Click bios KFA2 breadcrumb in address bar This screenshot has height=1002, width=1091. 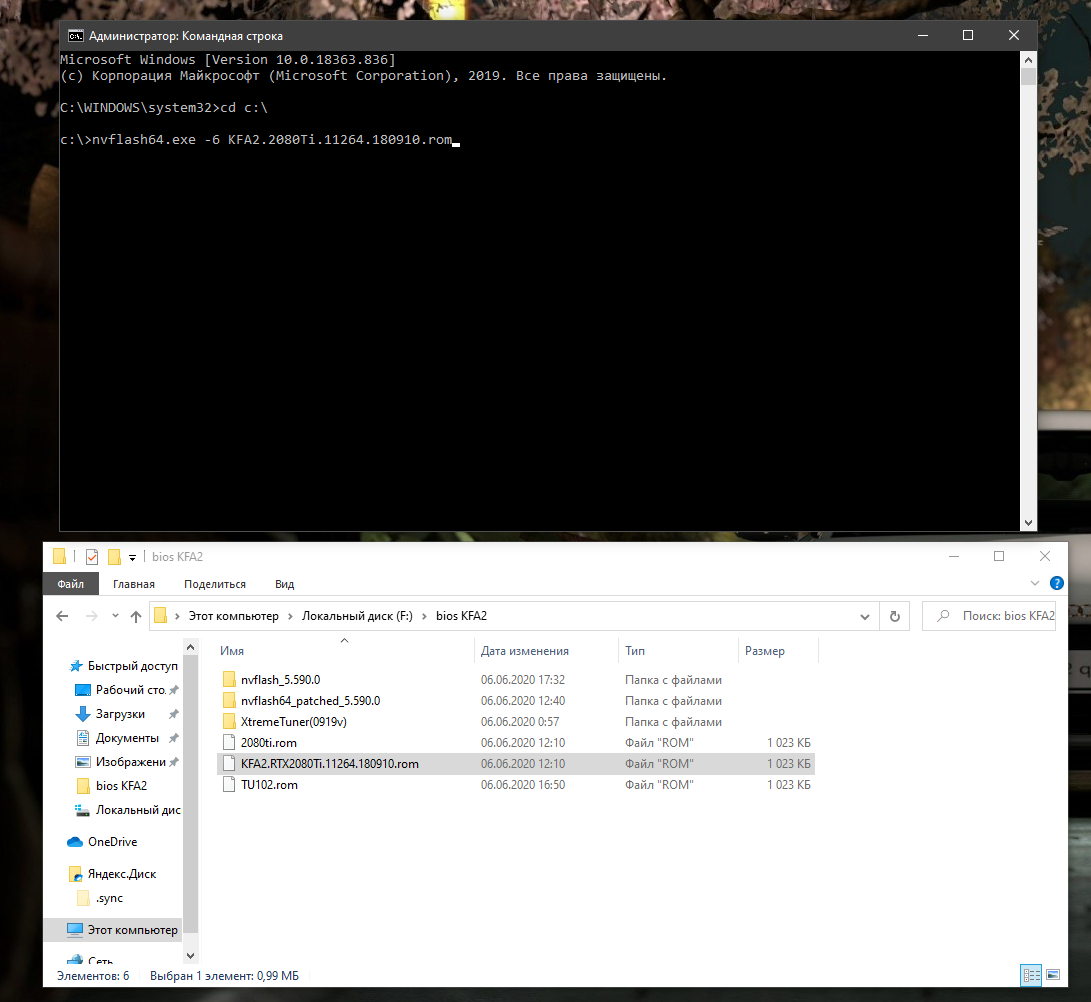[x=461, y=616]
